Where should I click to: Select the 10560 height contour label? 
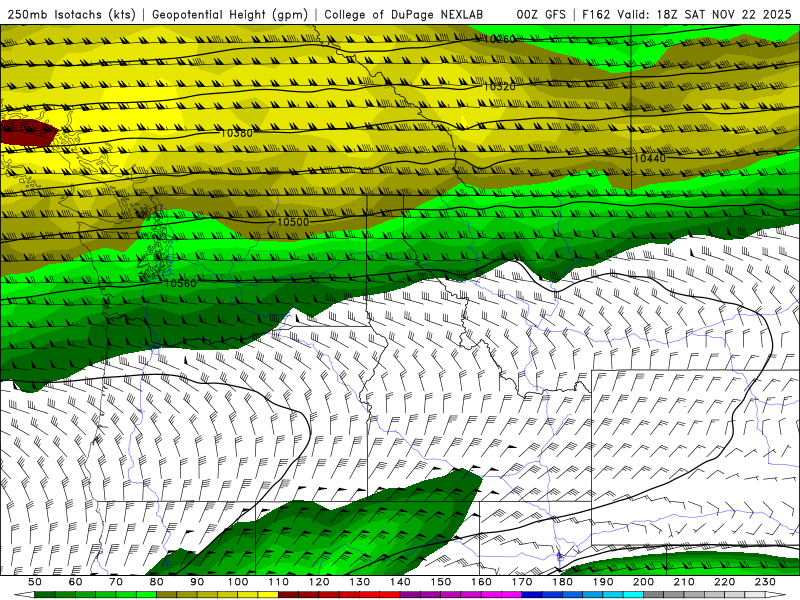pyautogui.click(x=181, y=283)
